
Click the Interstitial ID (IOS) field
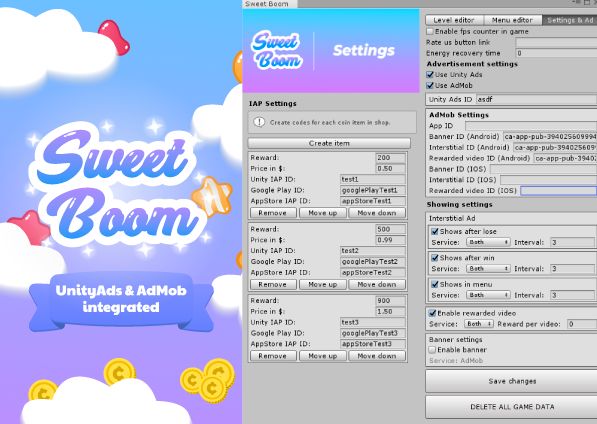[x=548, y=180]
